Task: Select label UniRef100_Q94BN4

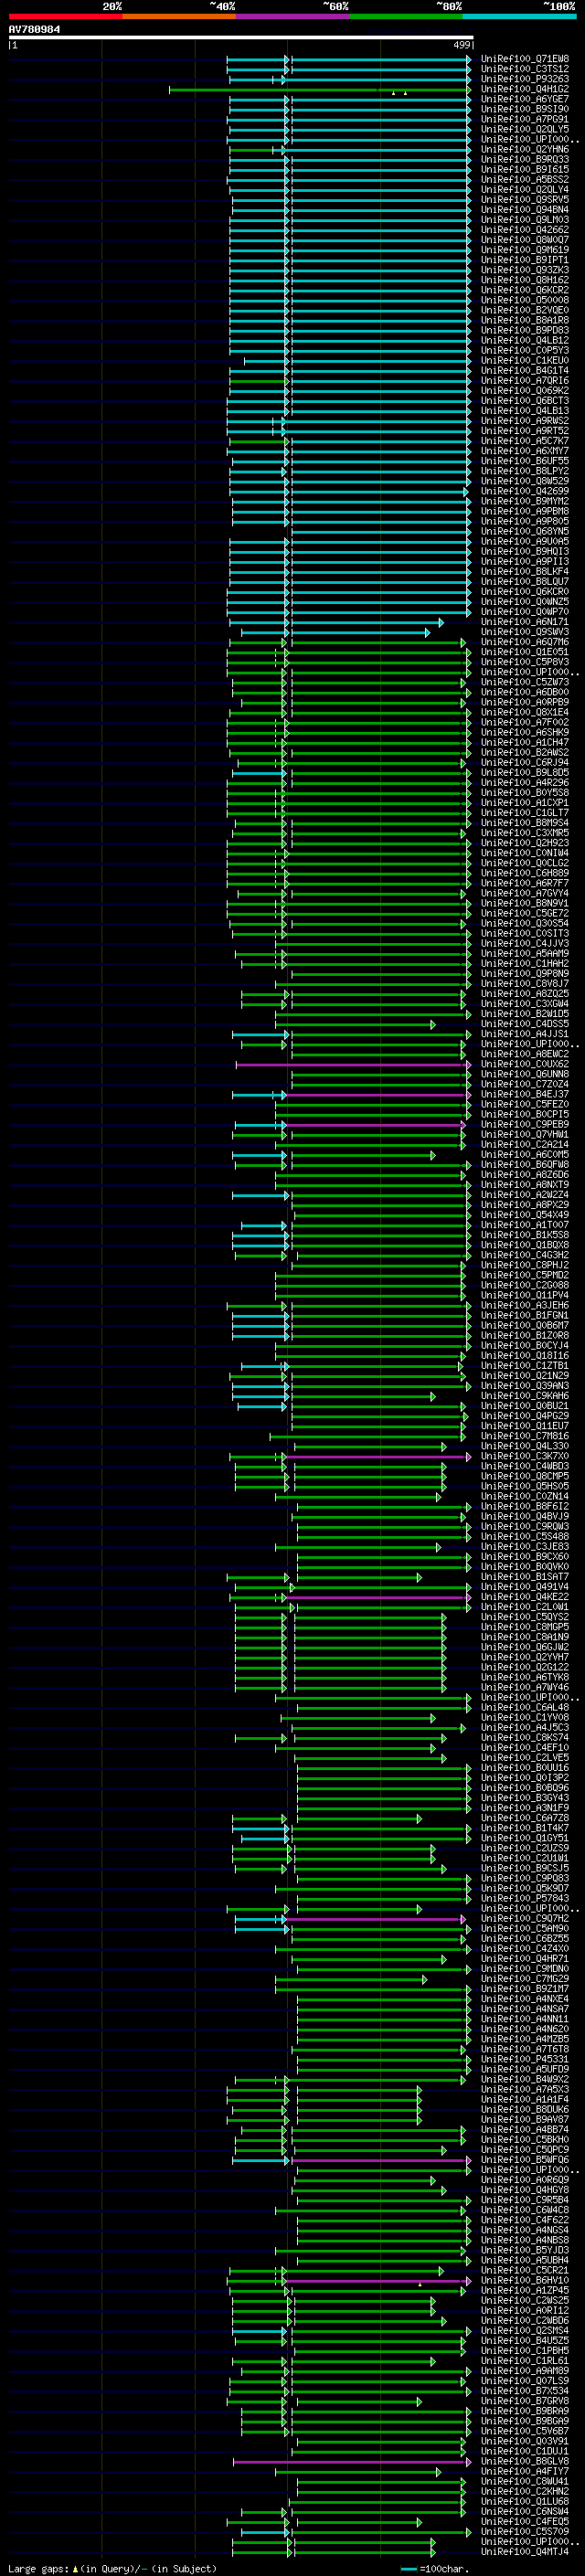Action: point(525,210)
